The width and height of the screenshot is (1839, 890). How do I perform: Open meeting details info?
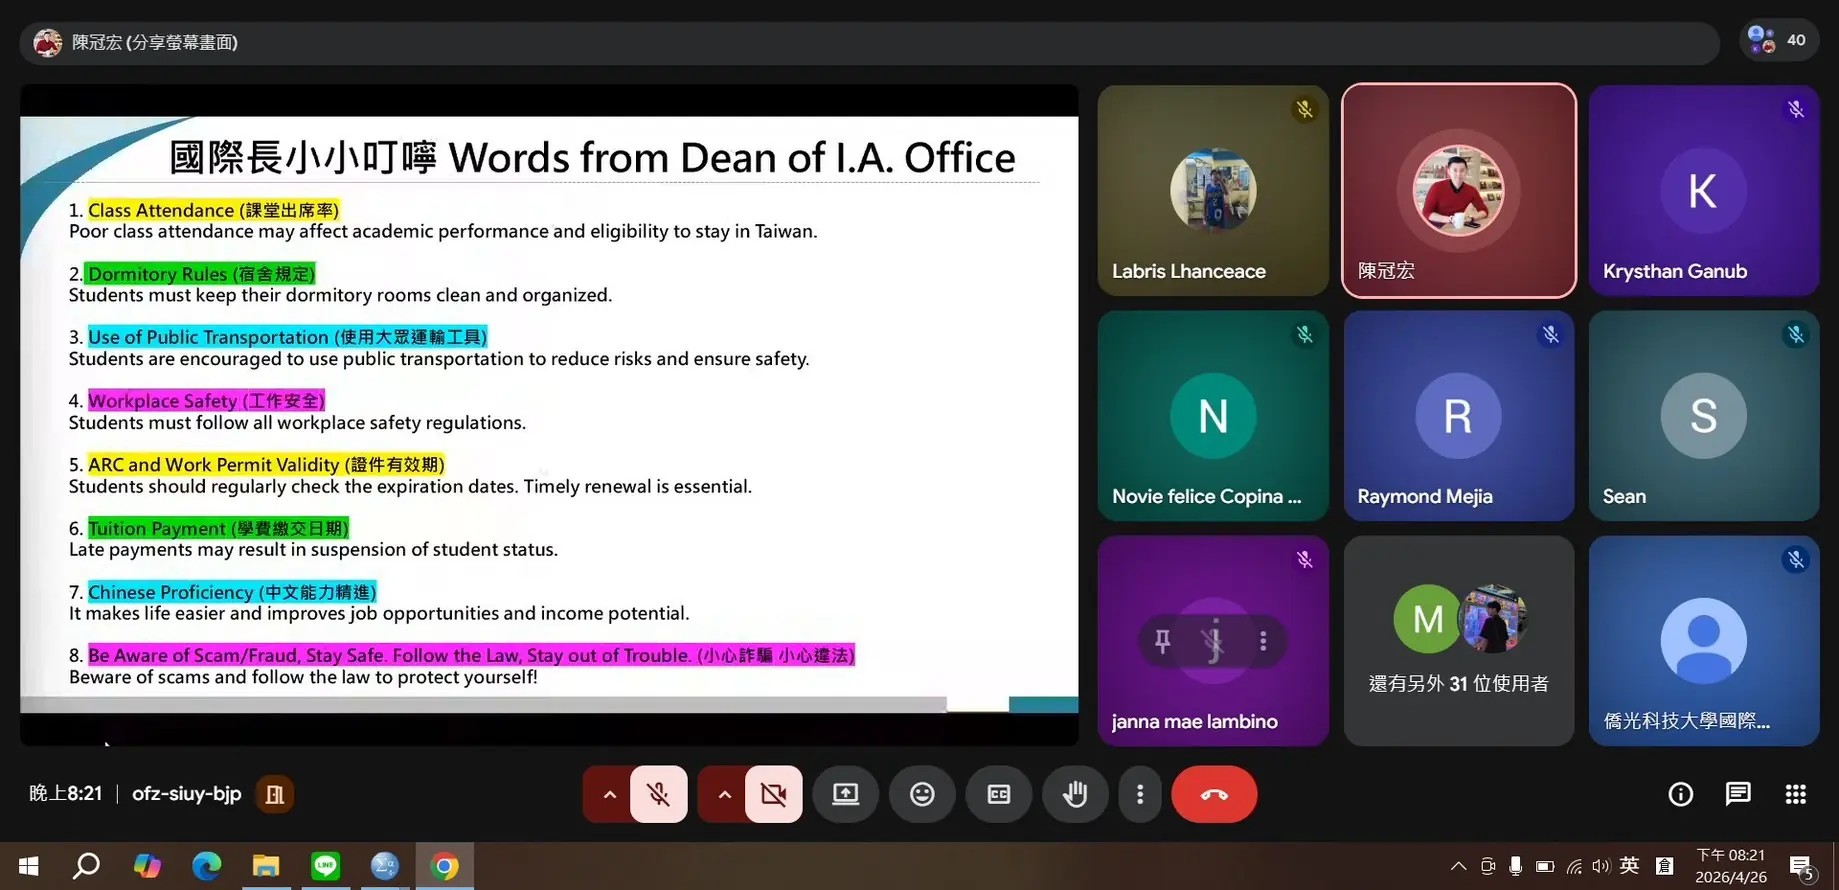pyautogui.click(x=1680, y=794)
